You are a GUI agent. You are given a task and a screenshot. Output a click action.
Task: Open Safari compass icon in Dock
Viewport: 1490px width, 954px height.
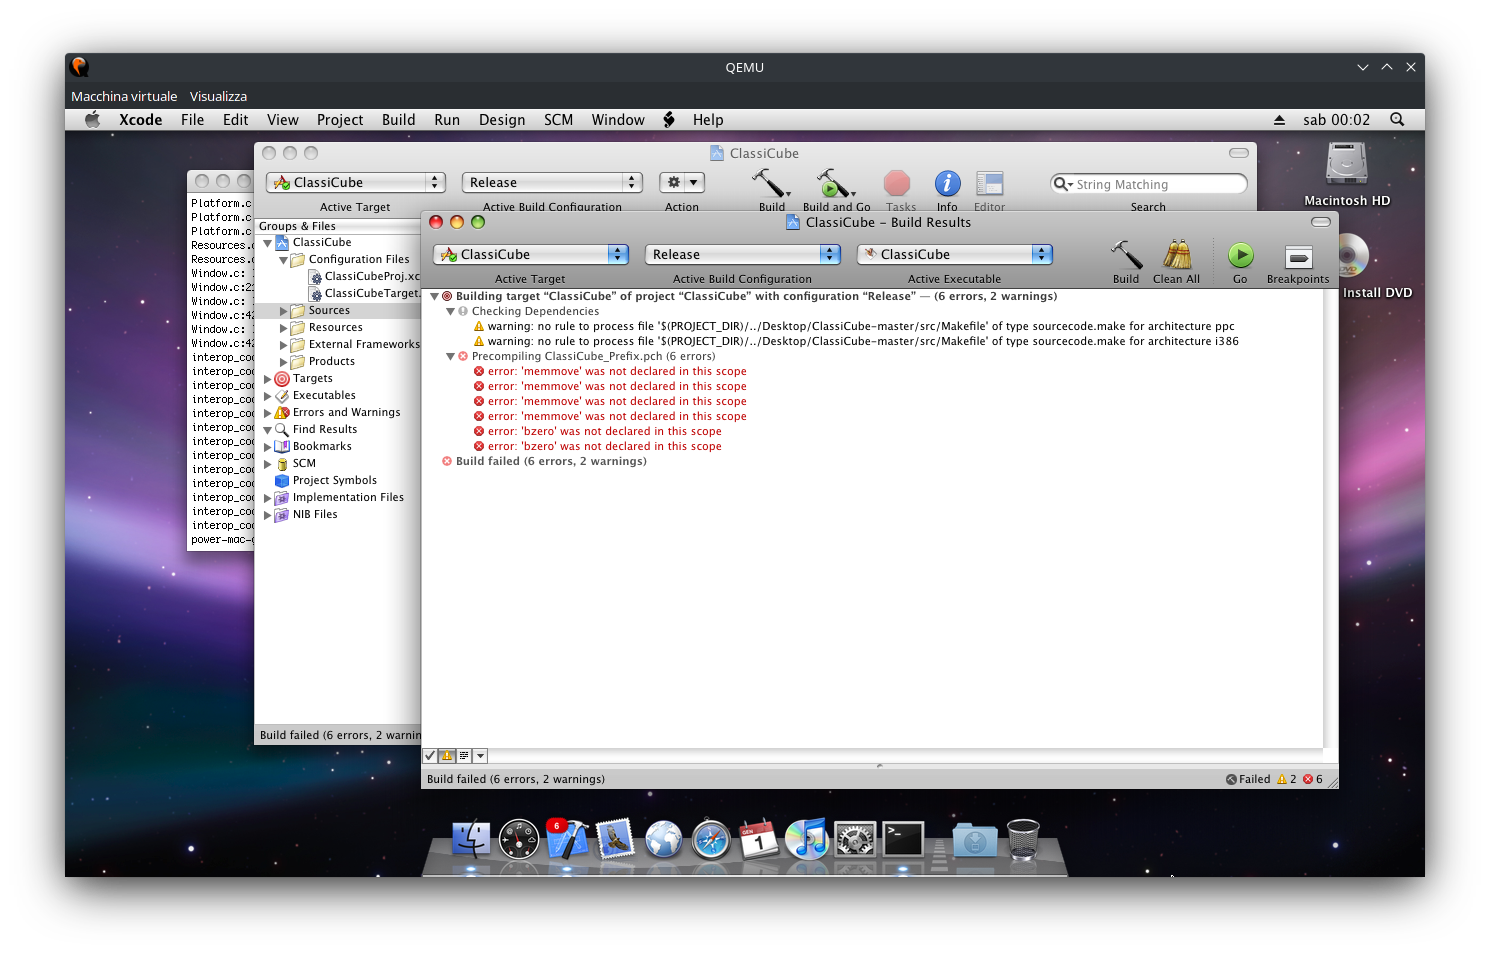pos(711,839)
